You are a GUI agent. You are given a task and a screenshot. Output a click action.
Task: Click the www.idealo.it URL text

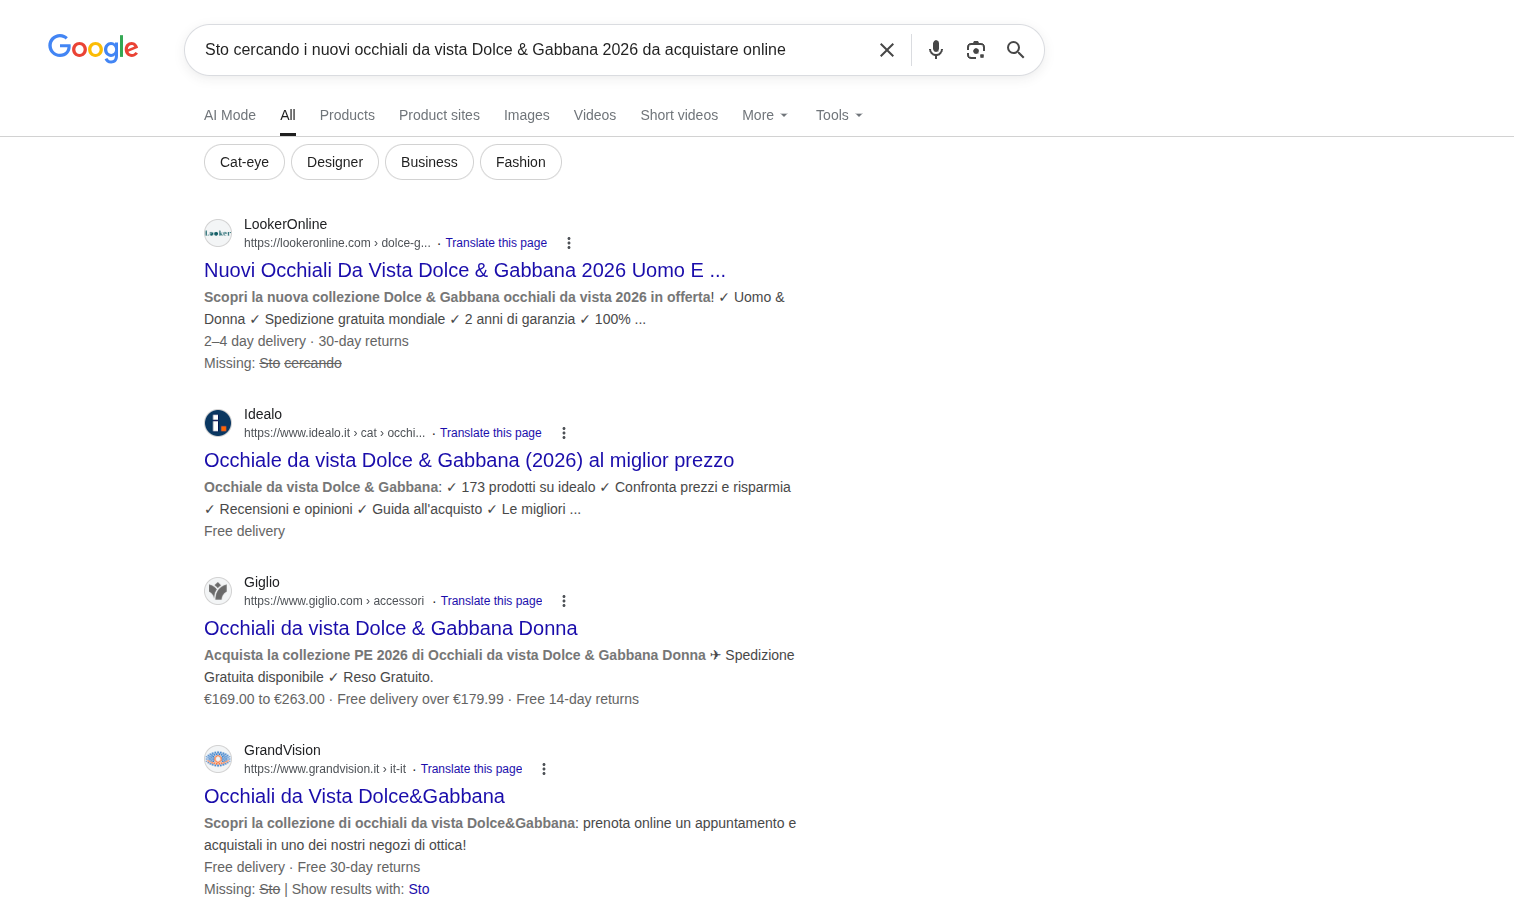334,433
